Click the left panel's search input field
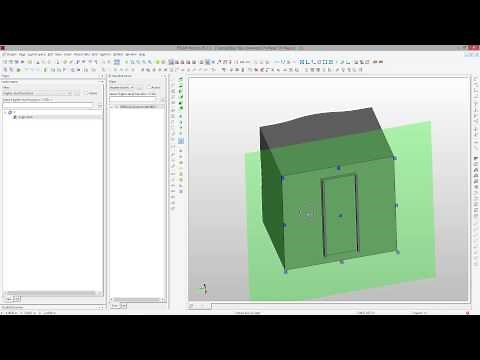This screenshot has height=360, width=480. (49, 106)
